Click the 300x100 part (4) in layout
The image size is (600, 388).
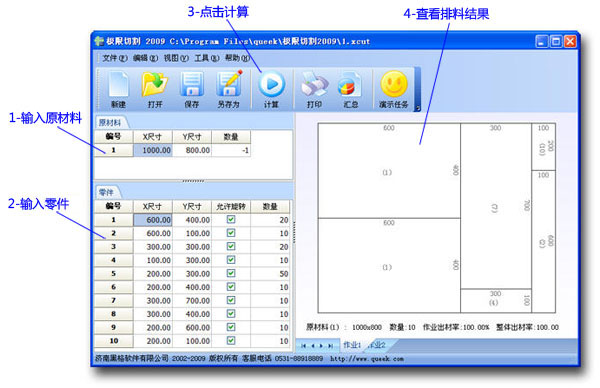(496, 301)
